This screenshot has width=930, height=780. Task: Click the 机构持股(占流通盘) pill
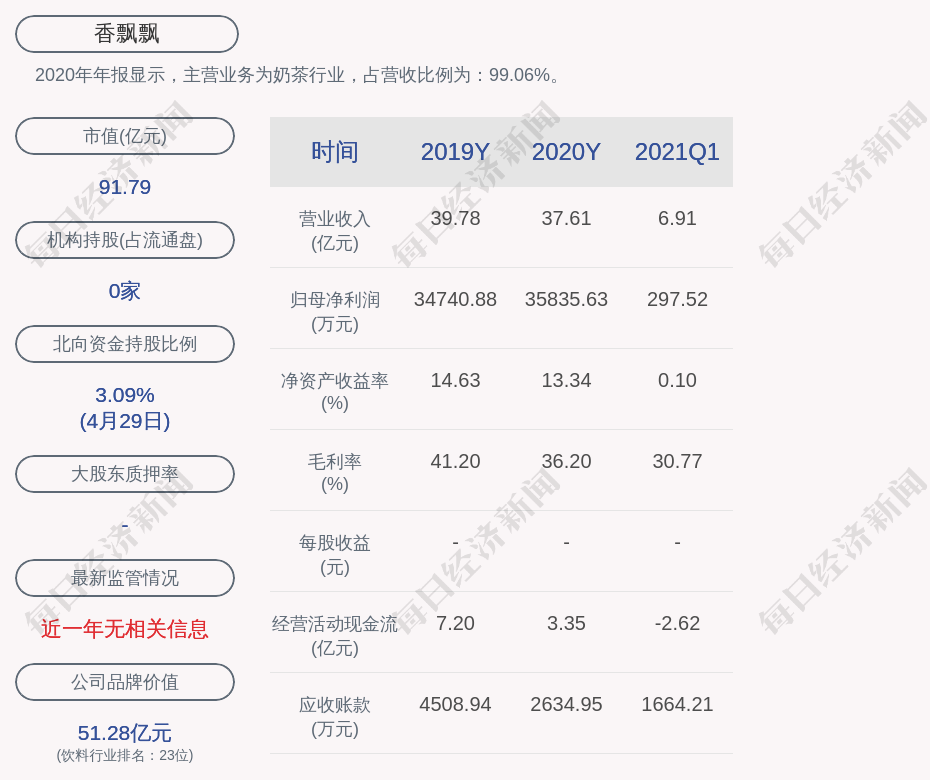tap(125, 240)
